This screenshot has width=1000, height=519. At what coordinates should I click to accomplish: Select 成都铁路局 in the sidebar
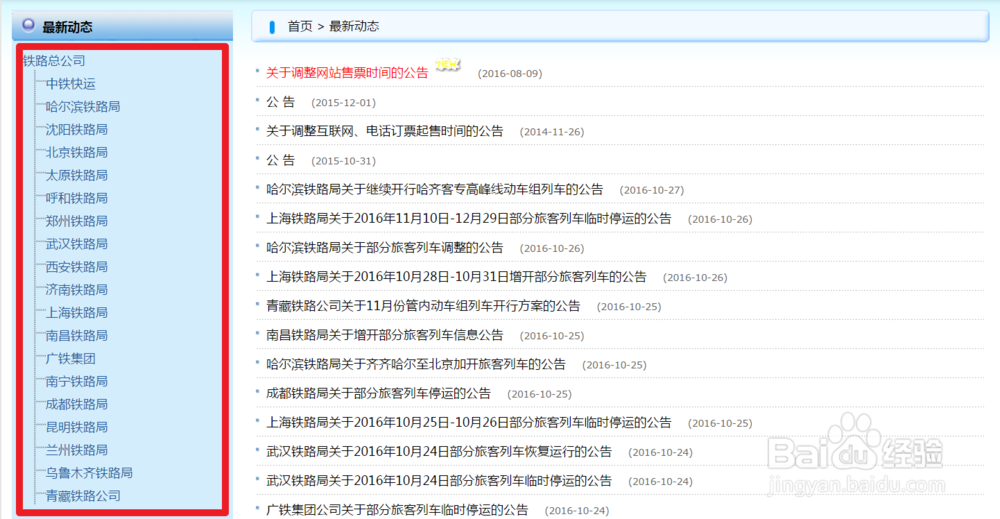(77, 405)
